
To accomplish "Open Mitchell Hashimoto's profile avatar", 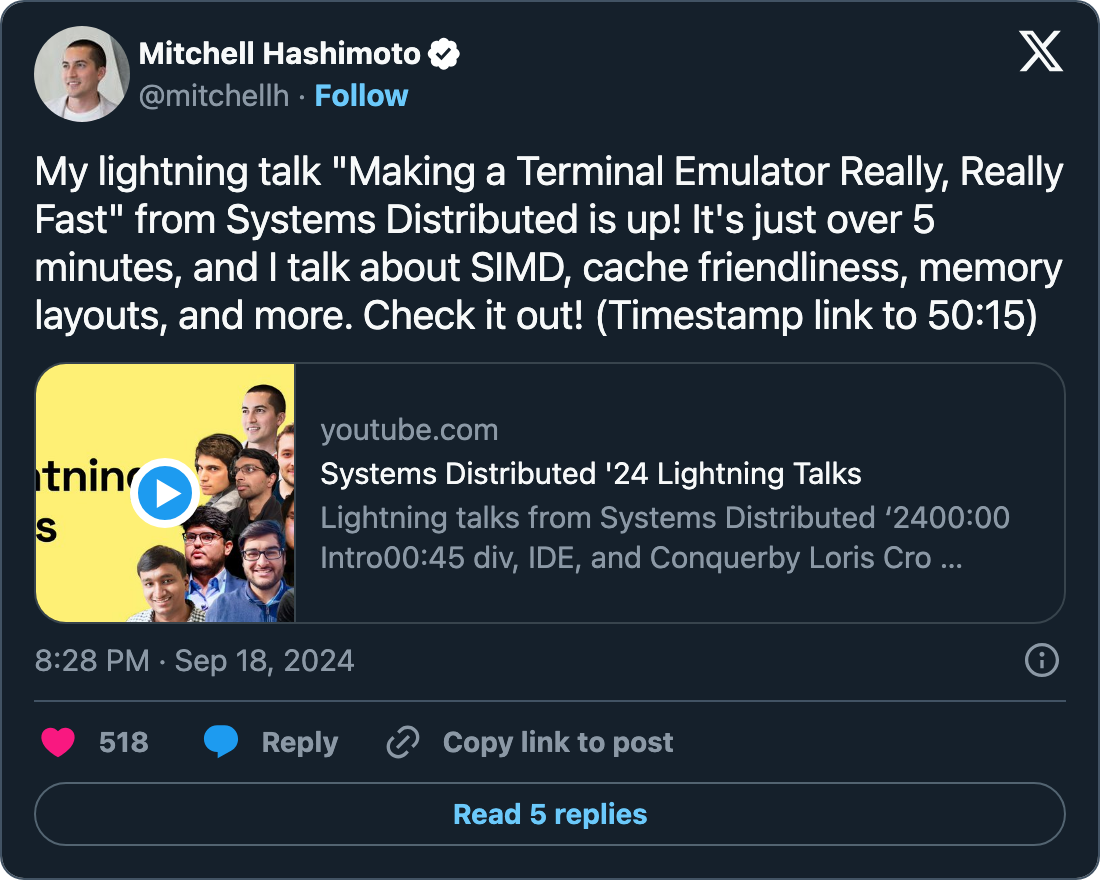I will click(84, 74).
